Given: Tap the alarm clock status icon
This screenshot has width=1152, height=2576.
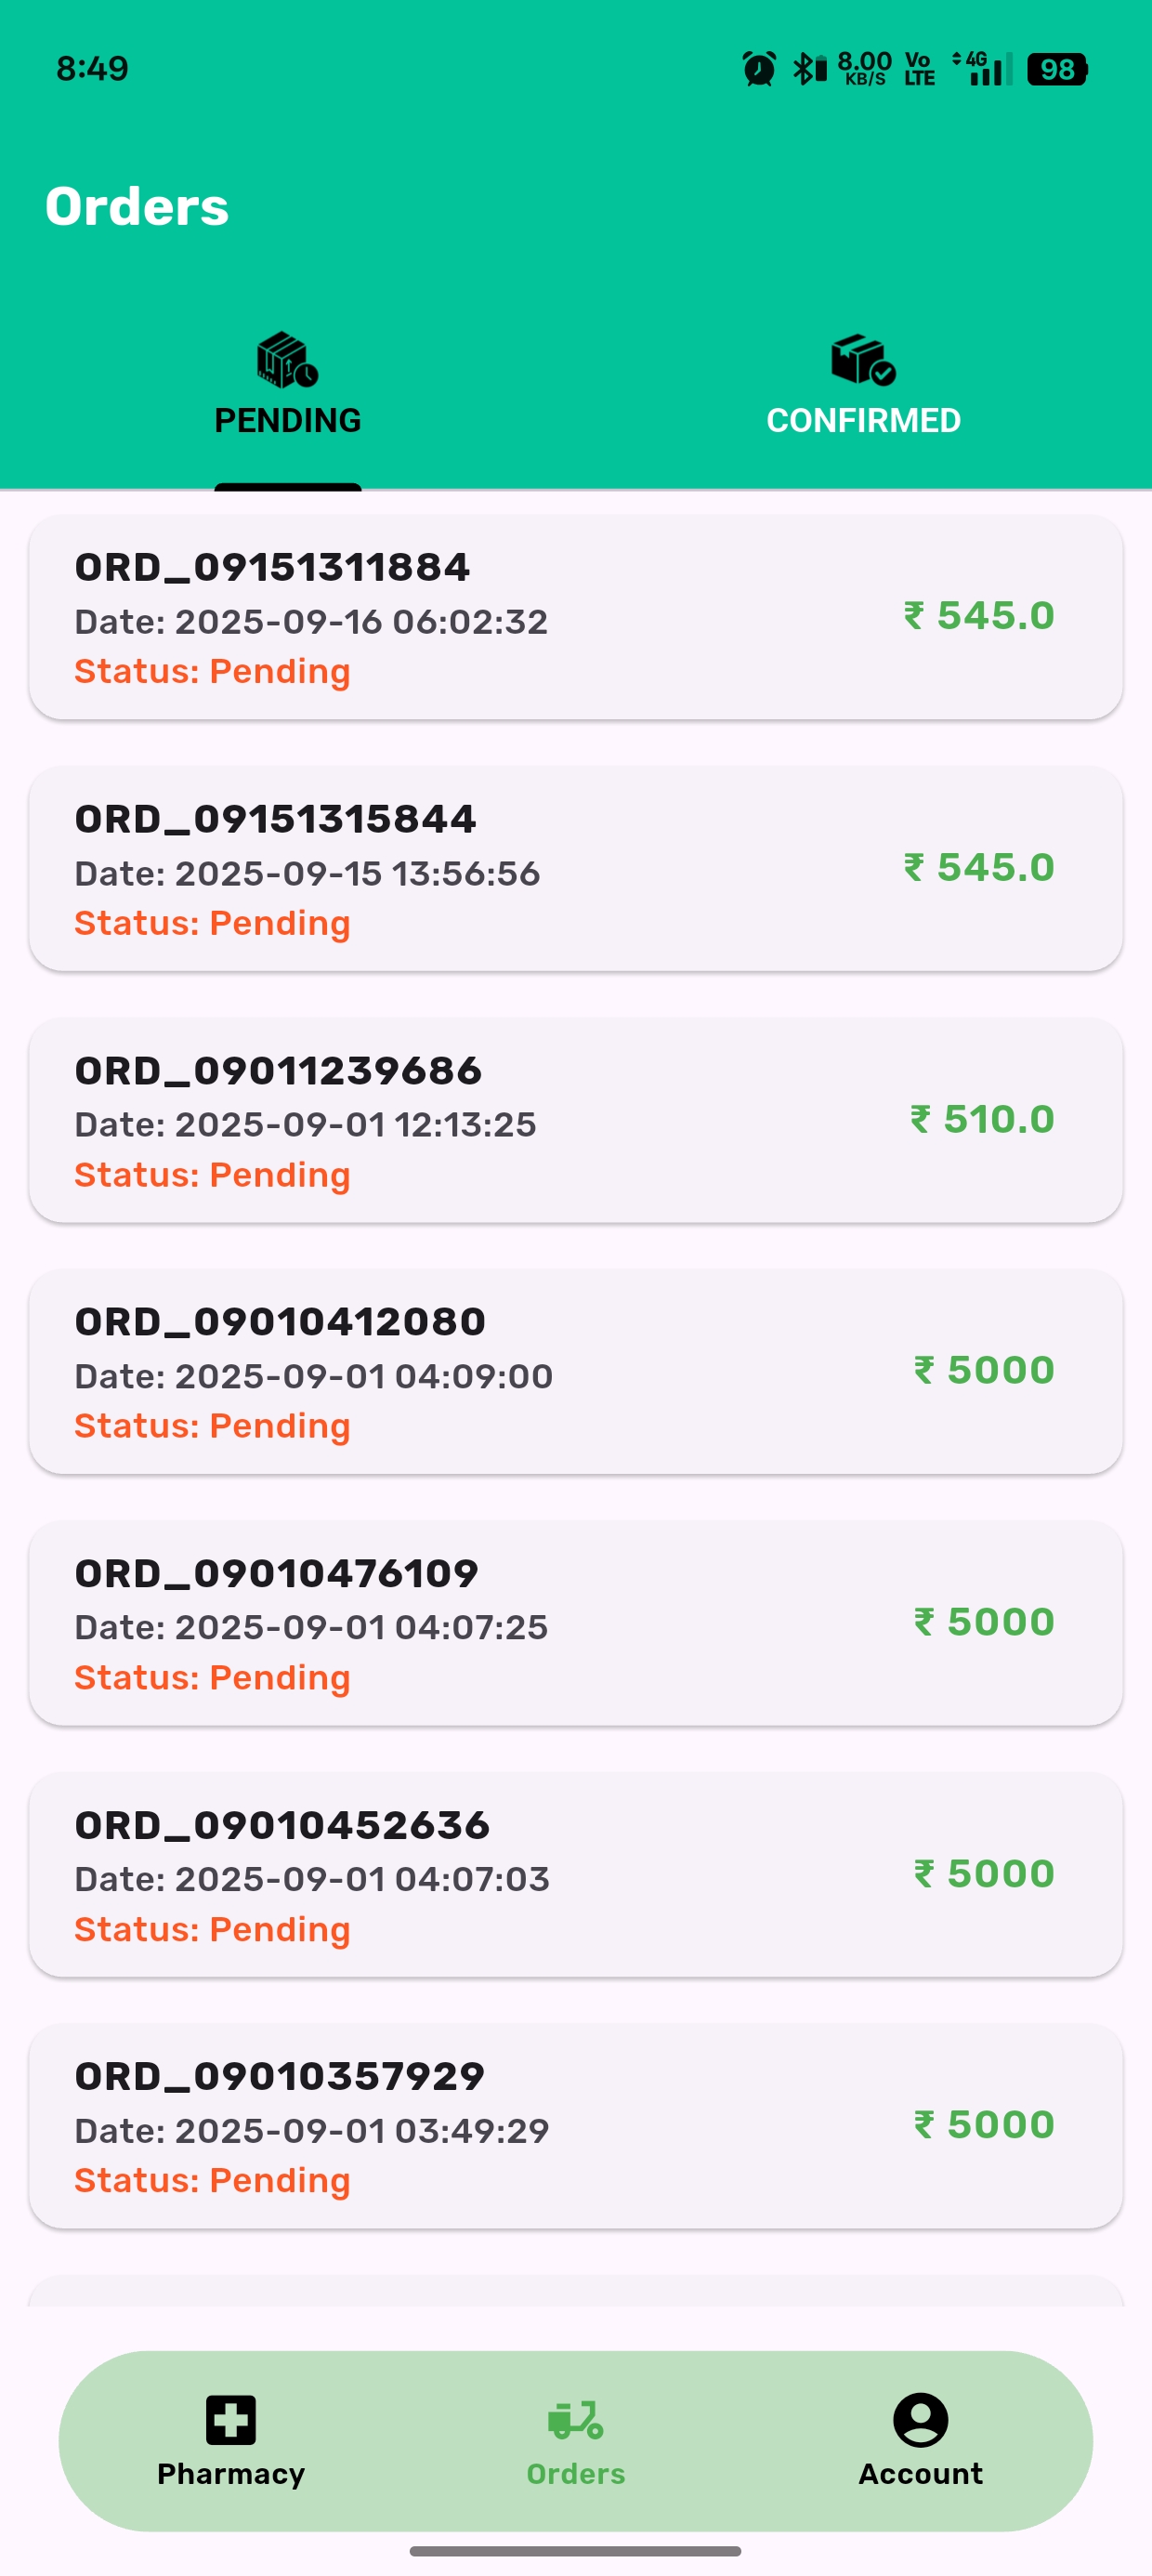Looking at the screenshot, I should click(759, 69).
